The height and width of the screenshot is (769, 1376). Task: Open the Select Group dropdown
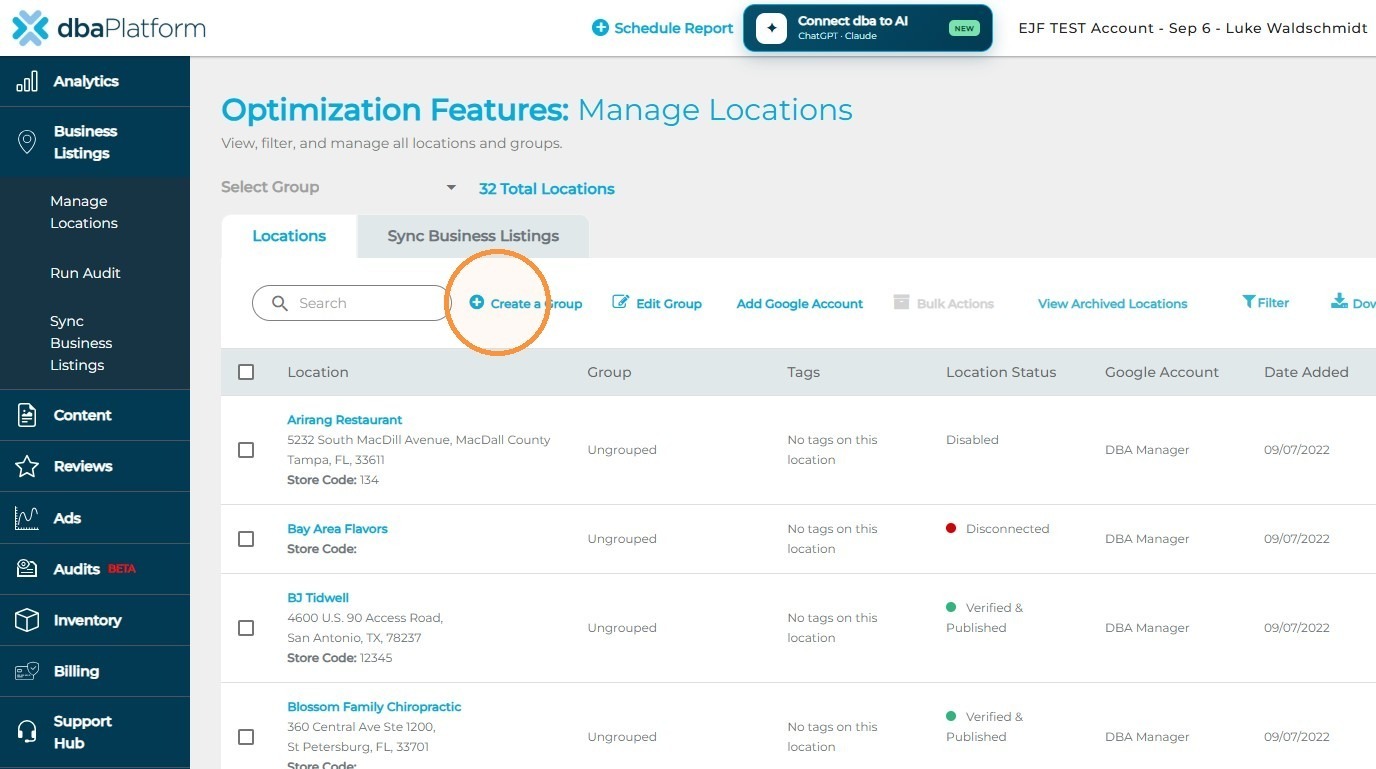[339, 187]
